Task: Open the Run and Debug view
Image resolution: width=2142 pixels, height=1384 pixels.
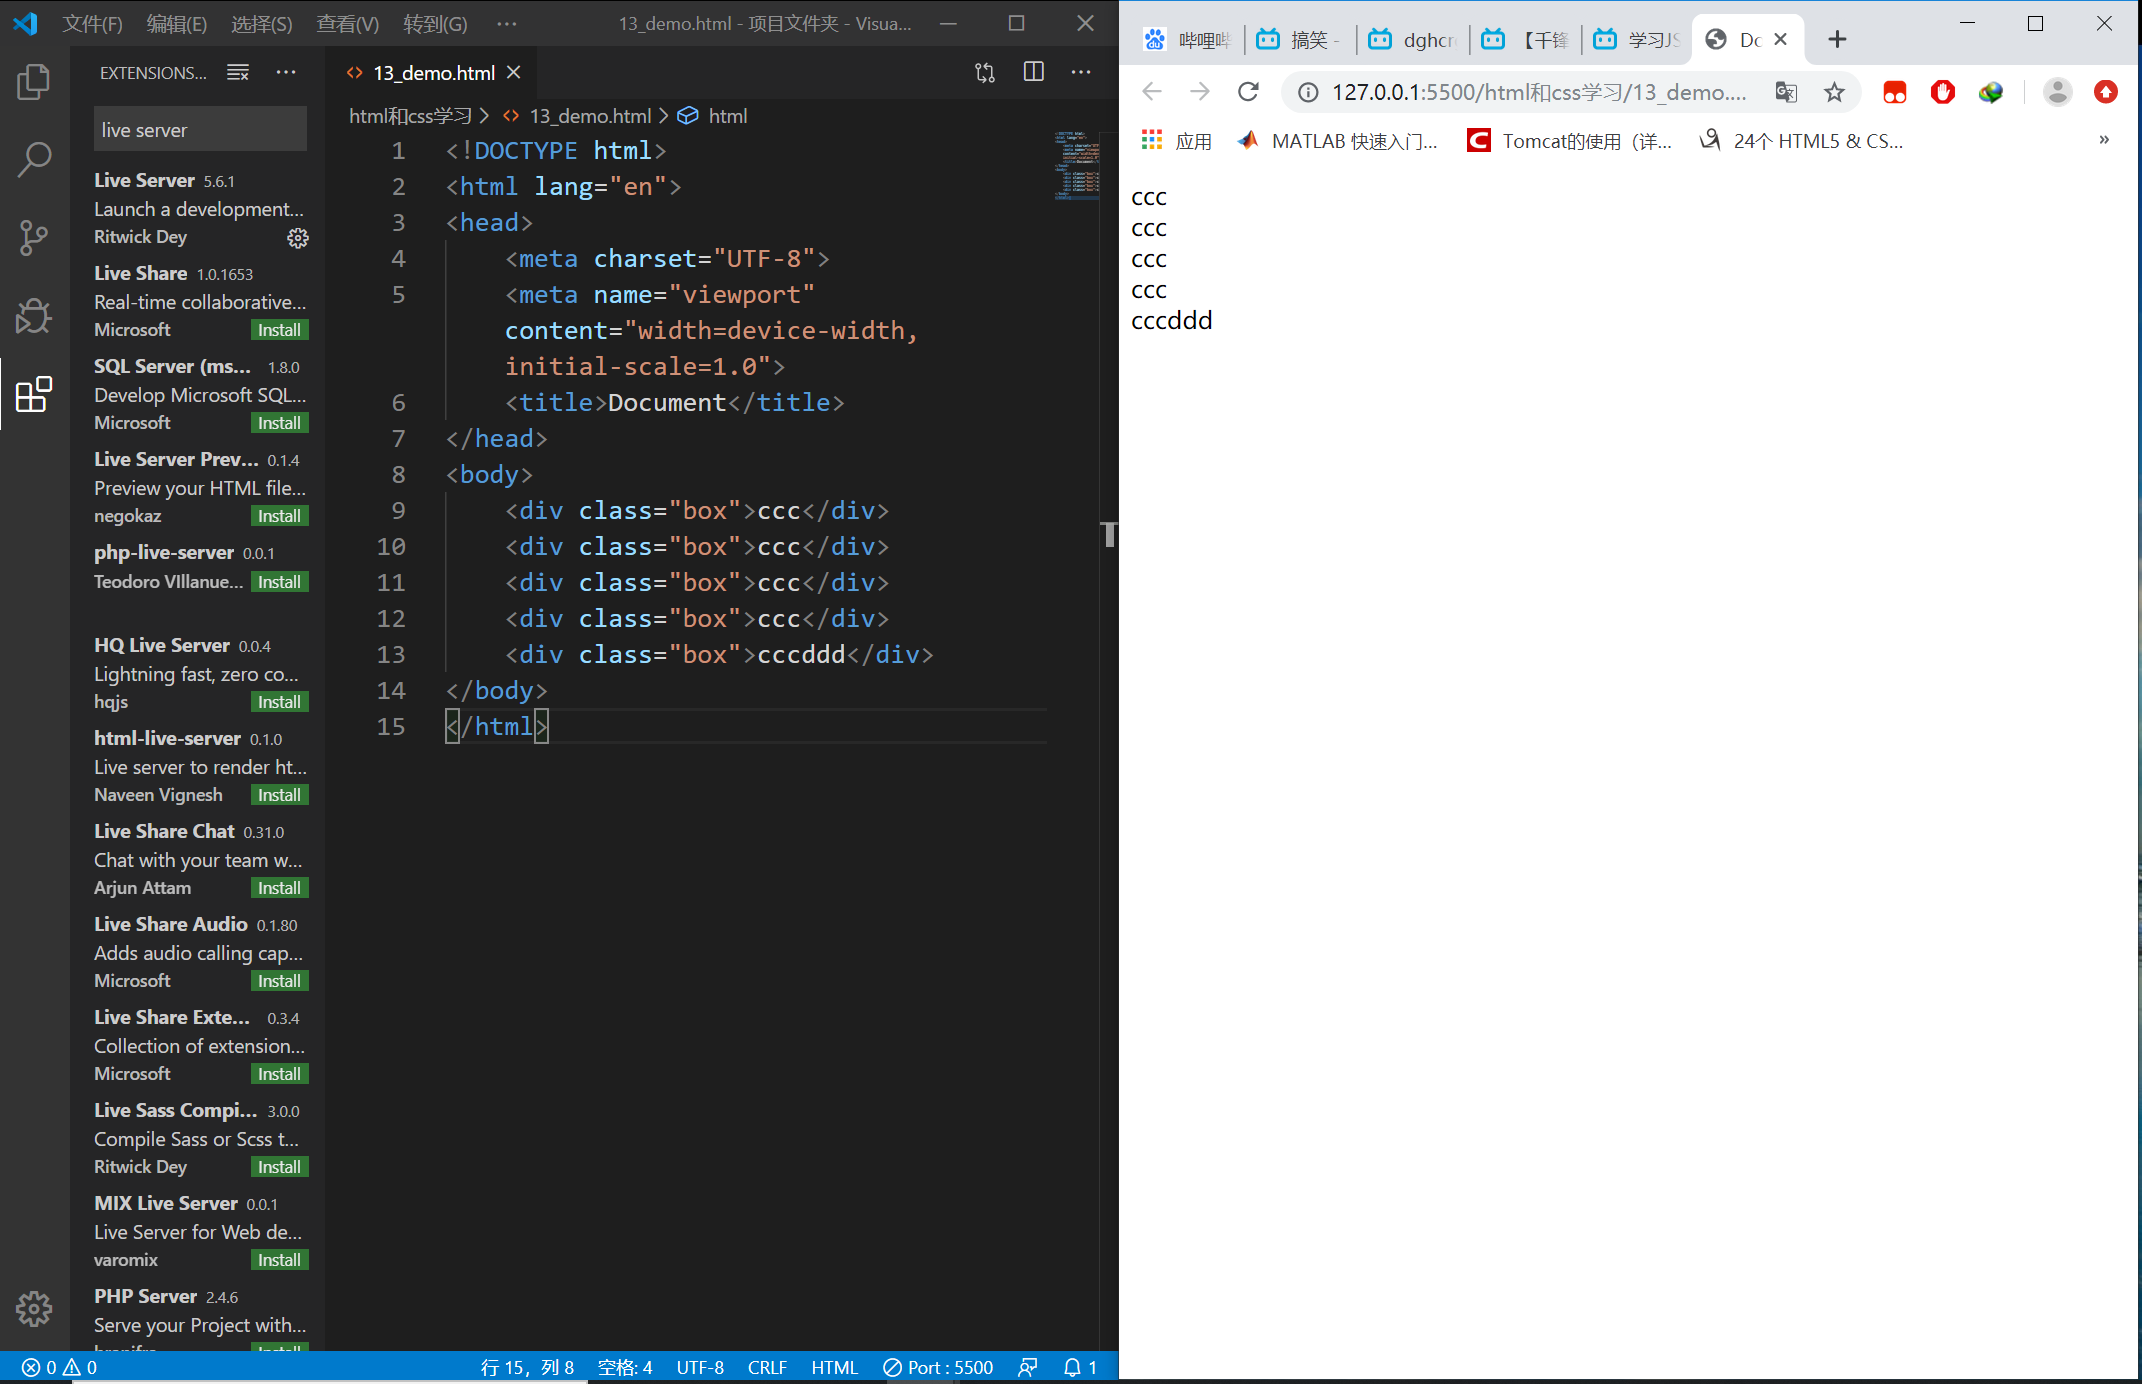Action: [x=34, y=316]
